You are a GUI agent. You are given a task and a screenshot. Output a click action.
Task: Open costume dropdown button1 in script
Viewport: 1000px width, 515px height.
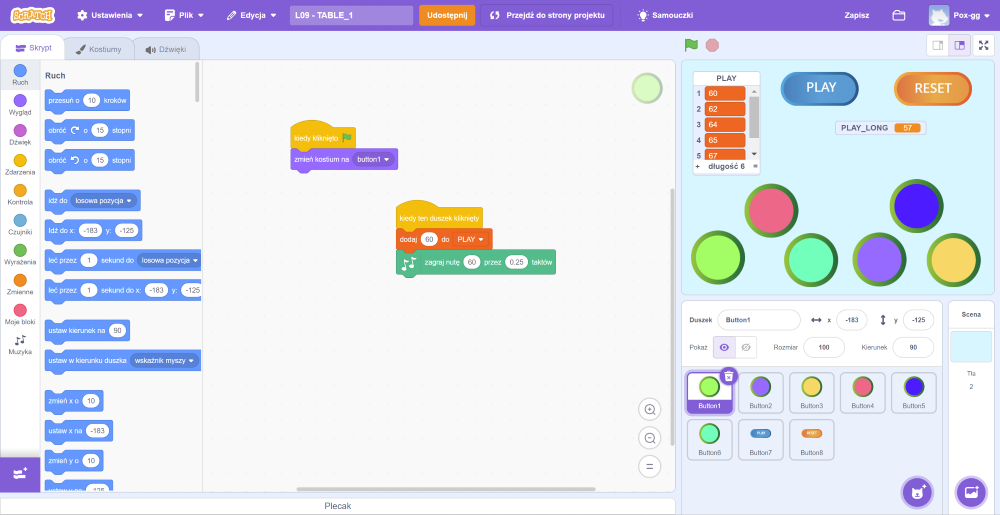point(374,159)
